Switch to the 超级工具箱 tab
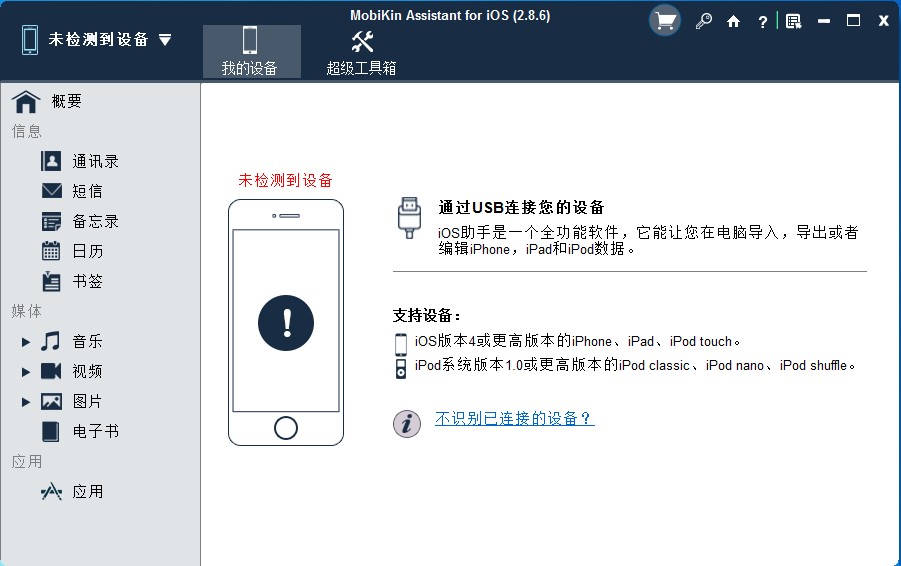Image resolution: width=901 pixels, height=566 pixels. 361,51
